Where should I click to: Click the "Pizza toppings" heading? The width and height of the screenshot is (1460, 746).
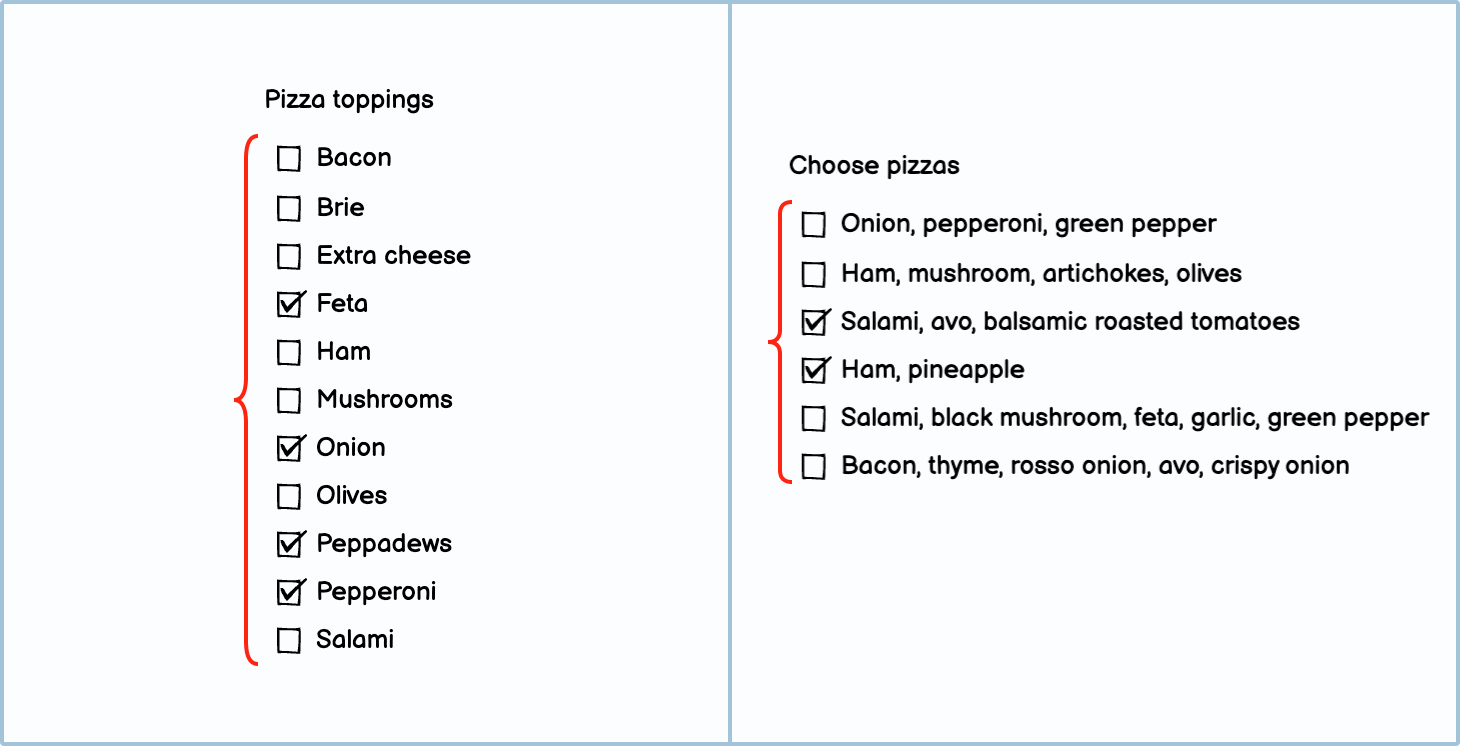(x=349, y=100)
